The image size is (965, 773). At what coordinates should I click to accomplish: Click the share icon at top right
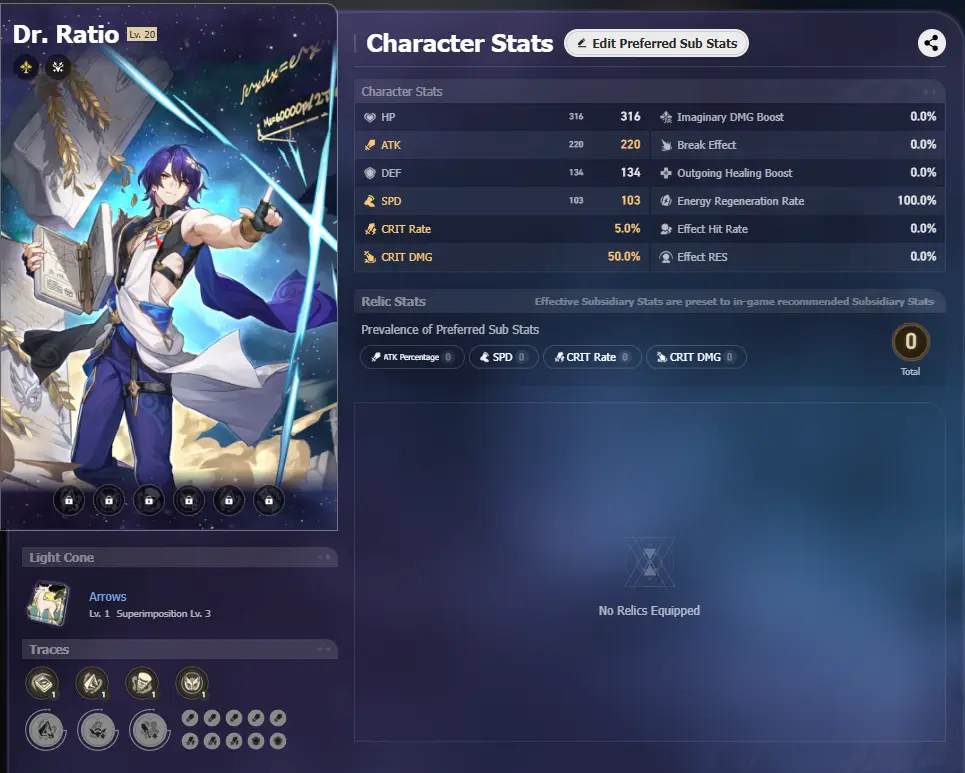tap(931, 43)
